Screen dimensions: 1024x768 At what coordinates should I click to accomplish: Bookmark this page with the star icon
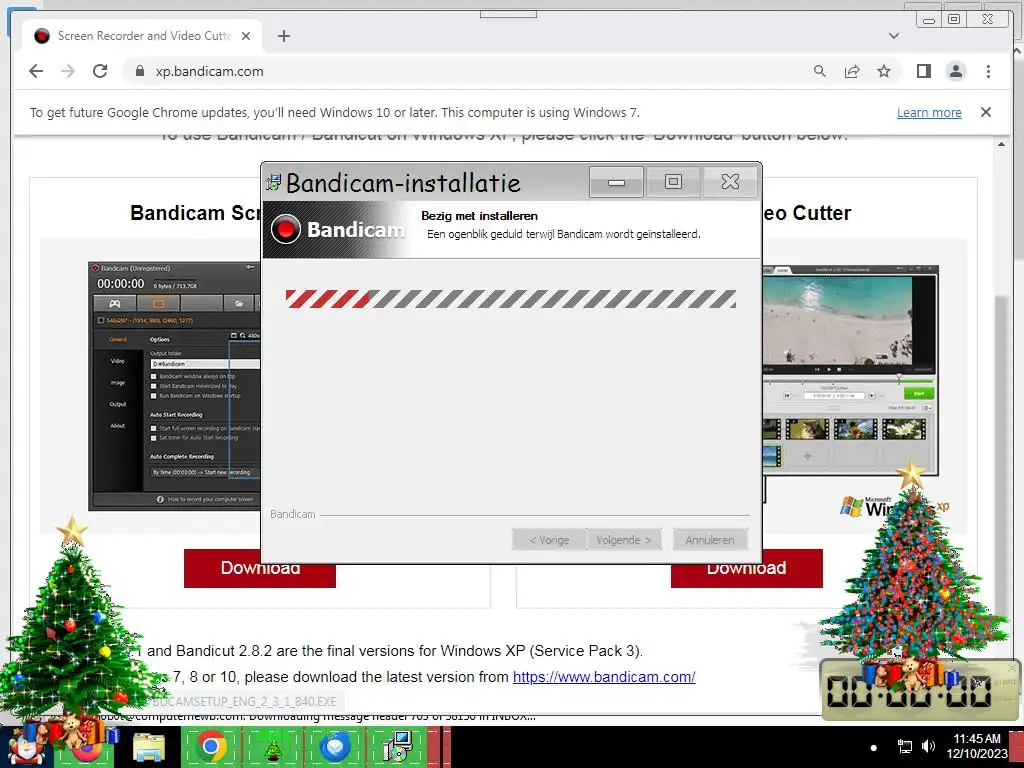pos(884,71)
